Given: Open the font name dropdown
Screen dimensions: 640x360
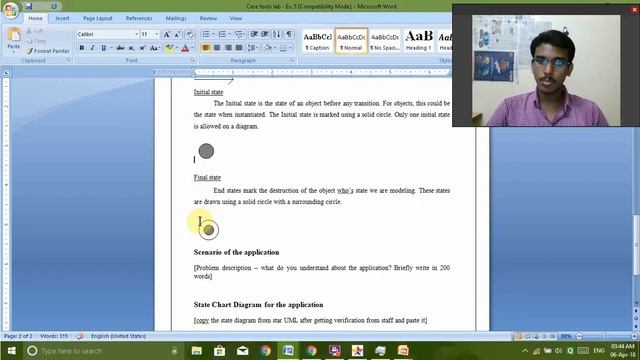Looking at the screenshot, I should [136, 34].
